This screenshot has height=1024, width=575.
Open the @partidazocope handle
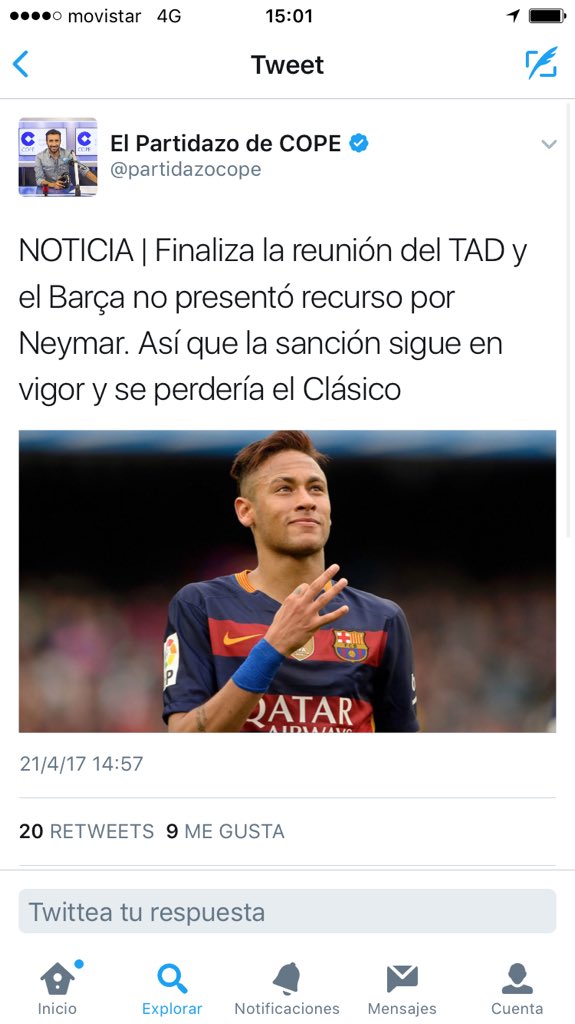[186, 169]
